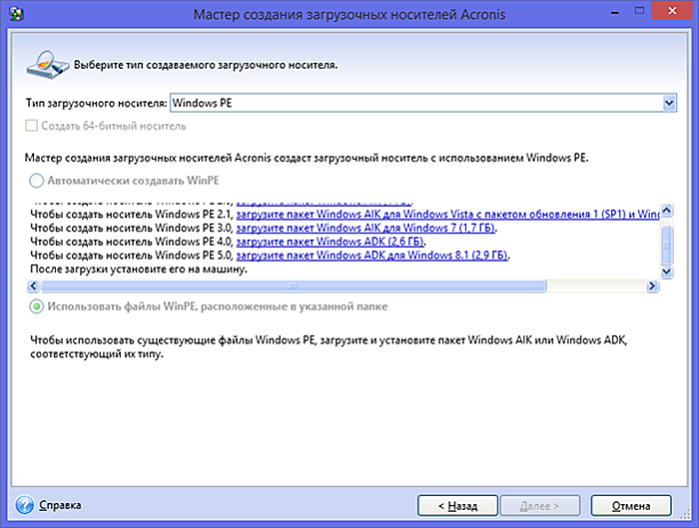
Task: Click the vertical scrollbar thumb in text area
Action: (x=666, y=245)
